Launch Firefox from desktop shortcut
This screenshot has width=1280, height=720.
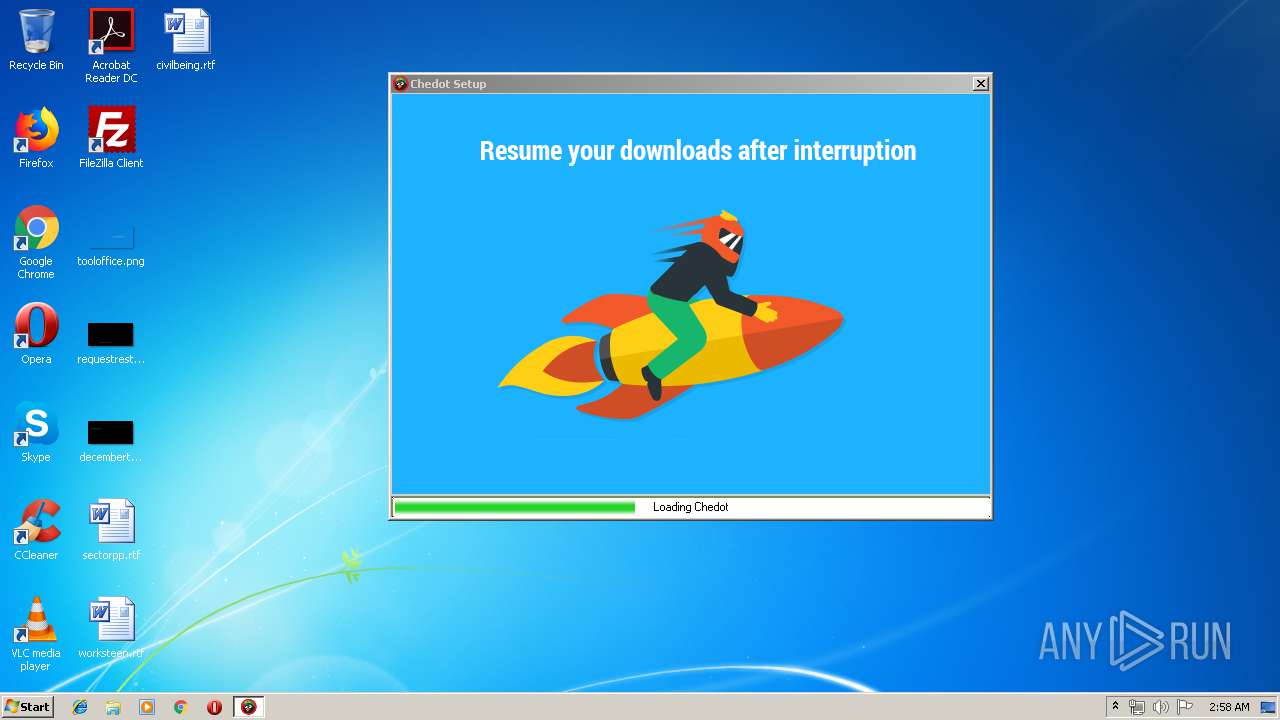coord(36,138)
